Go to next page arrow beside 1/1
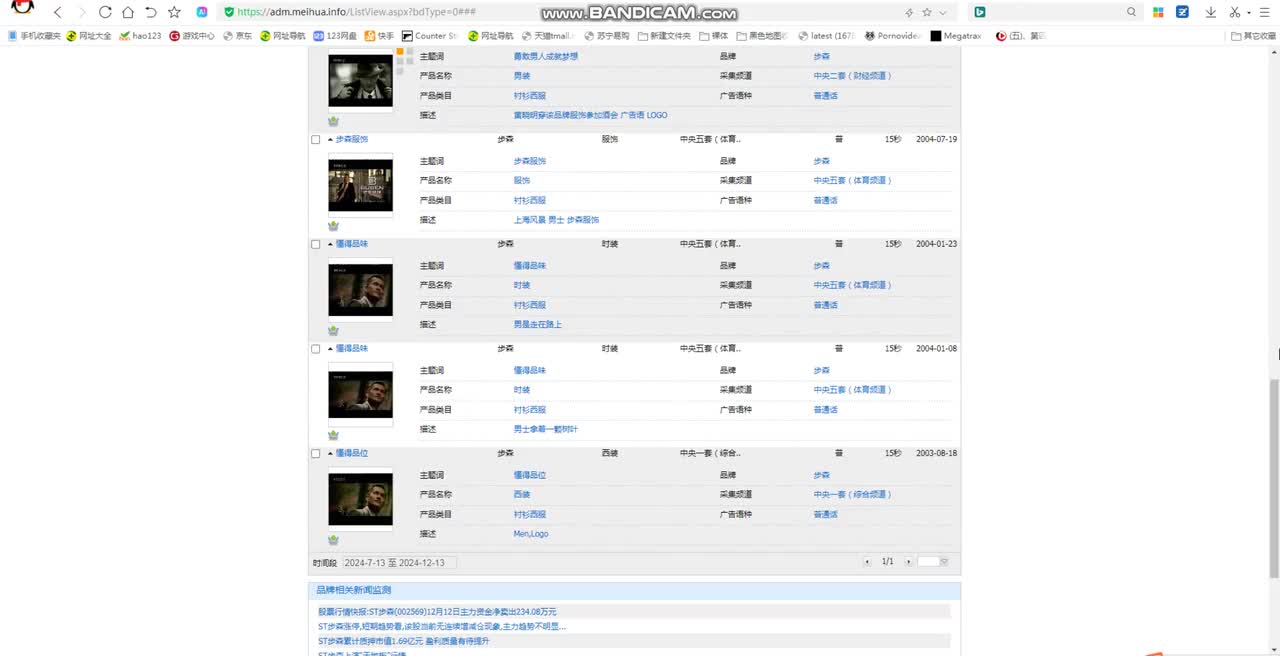Image resolution: width=1280 pixels, height=656 pixels. point(908,562)
